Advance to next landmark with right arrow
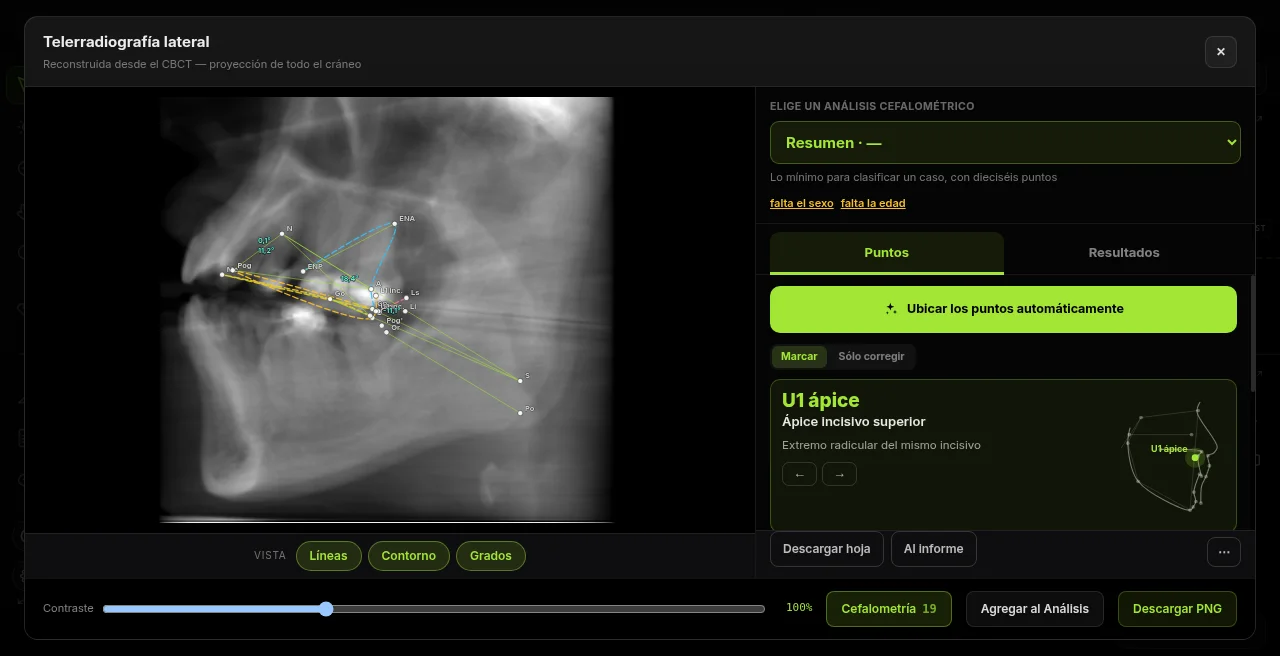 (839, 474)
